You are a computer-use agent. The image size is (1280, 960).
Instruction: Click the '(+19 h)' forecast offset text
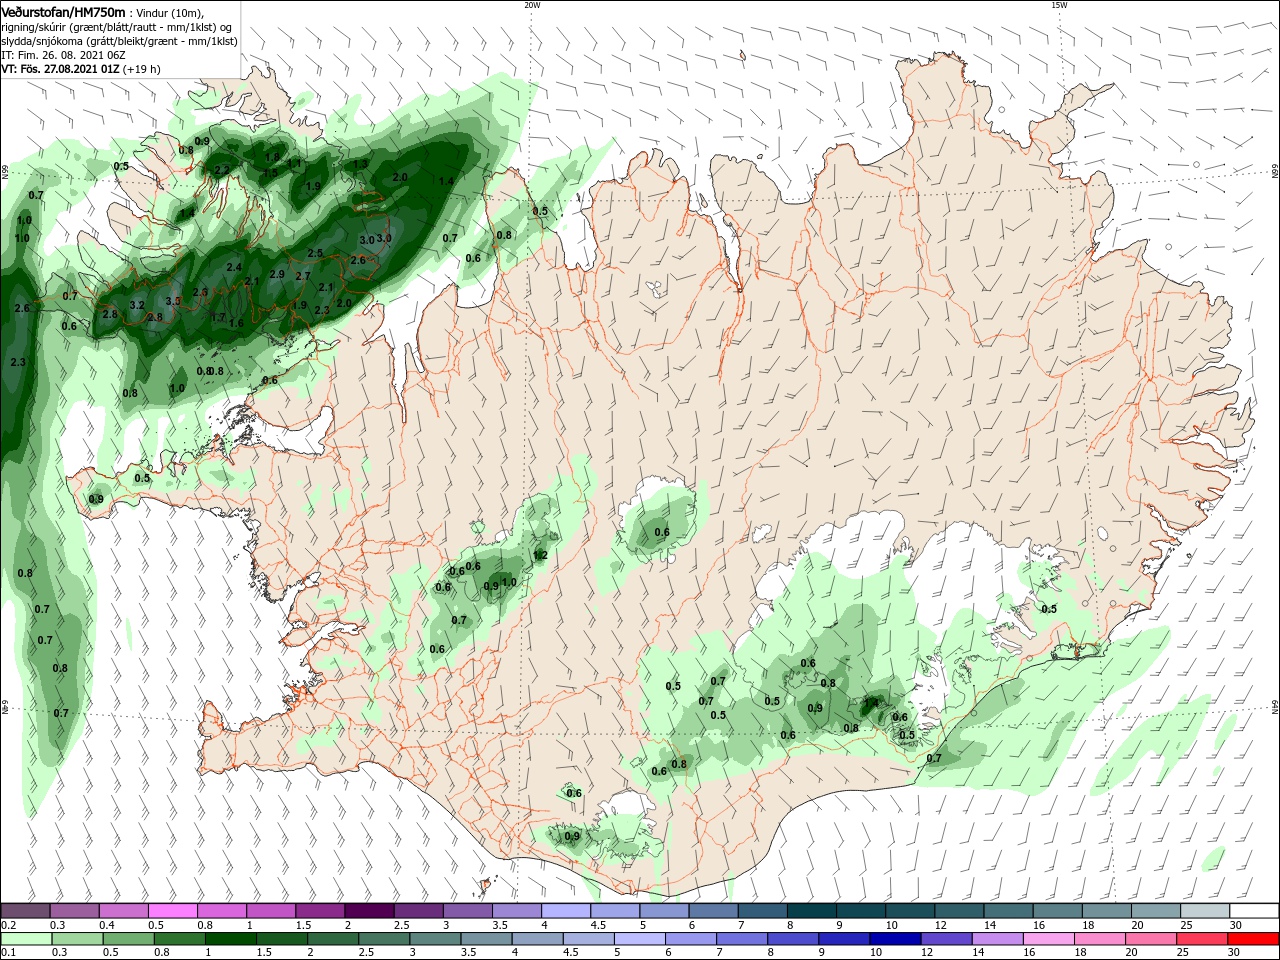(142, 69)
